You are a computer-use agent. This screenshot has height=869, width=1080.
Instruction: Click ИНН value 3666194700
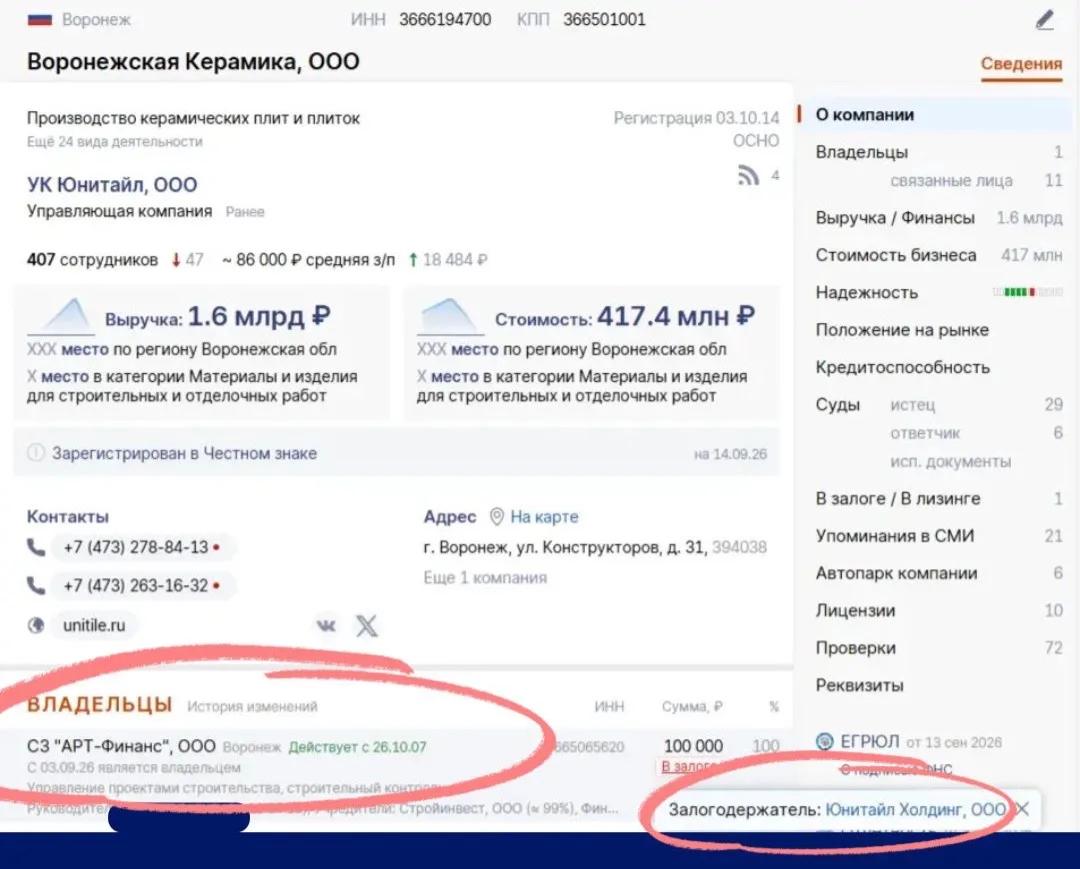pos(445,19)
